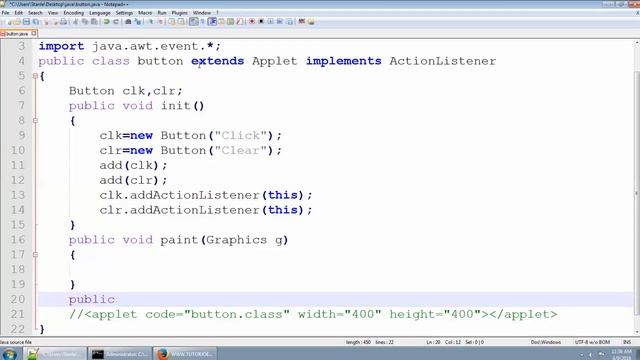Image resolution: width=640 pixels, height=360 pixels.
Task: Open the Encoding menu
Action: click(73, 13)
